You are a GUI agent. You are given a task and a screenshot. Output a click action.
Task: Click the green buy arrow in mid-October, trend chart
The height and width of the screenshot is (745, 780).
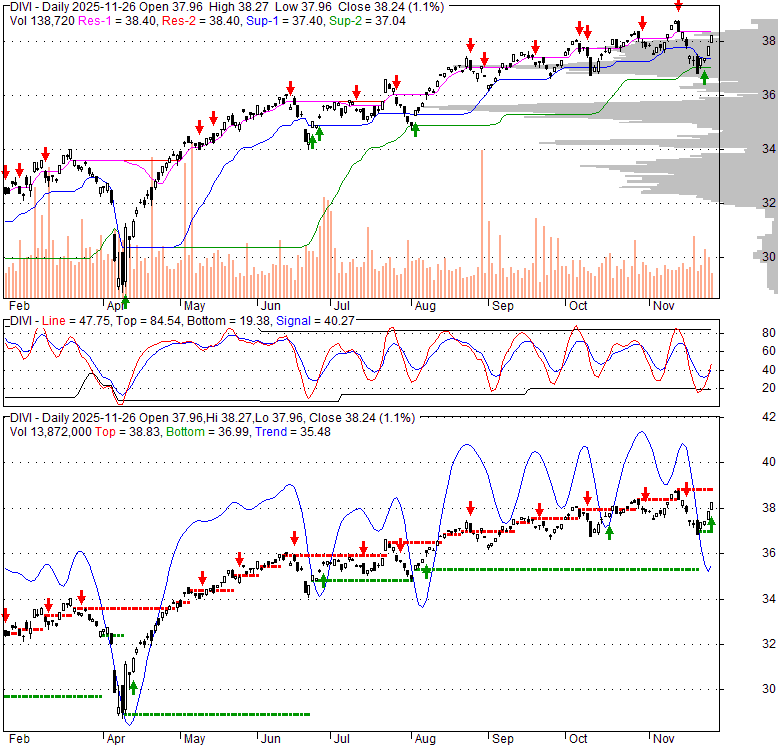(609, 533)
